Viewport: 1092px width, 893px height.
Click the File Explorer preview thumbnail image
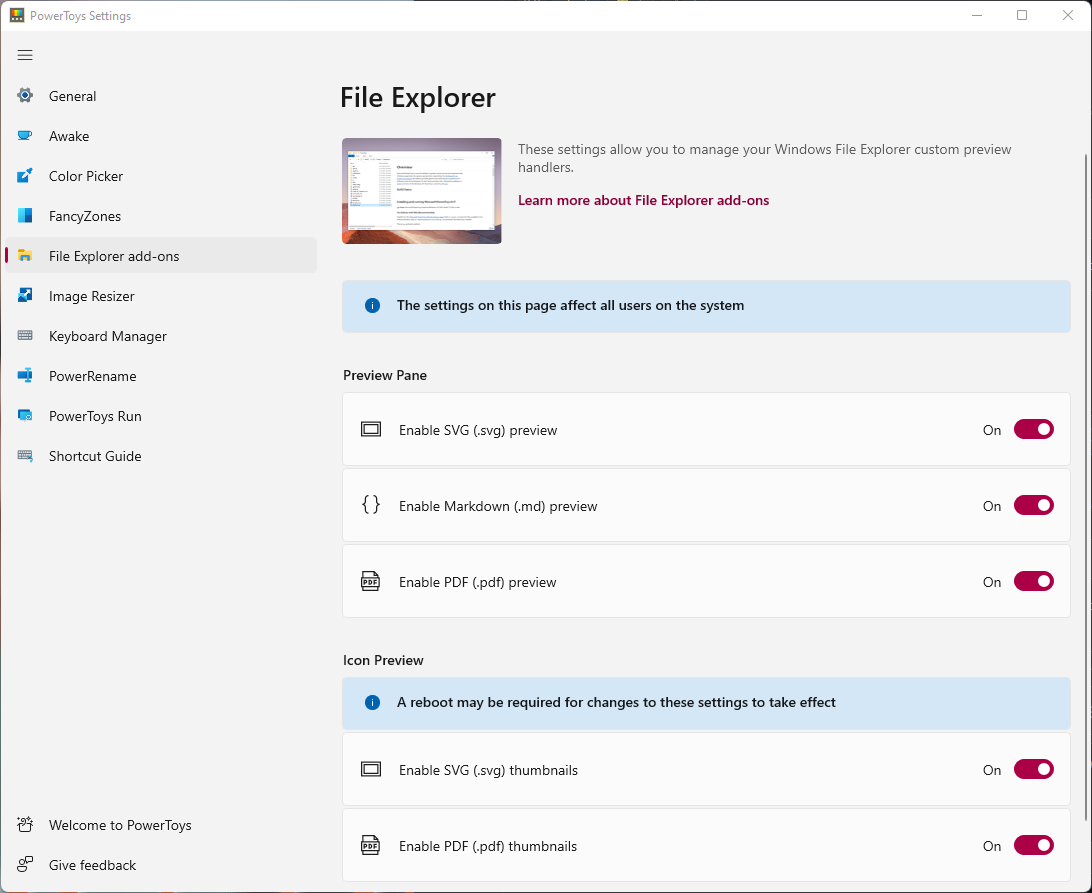click(x=421, y=190)
